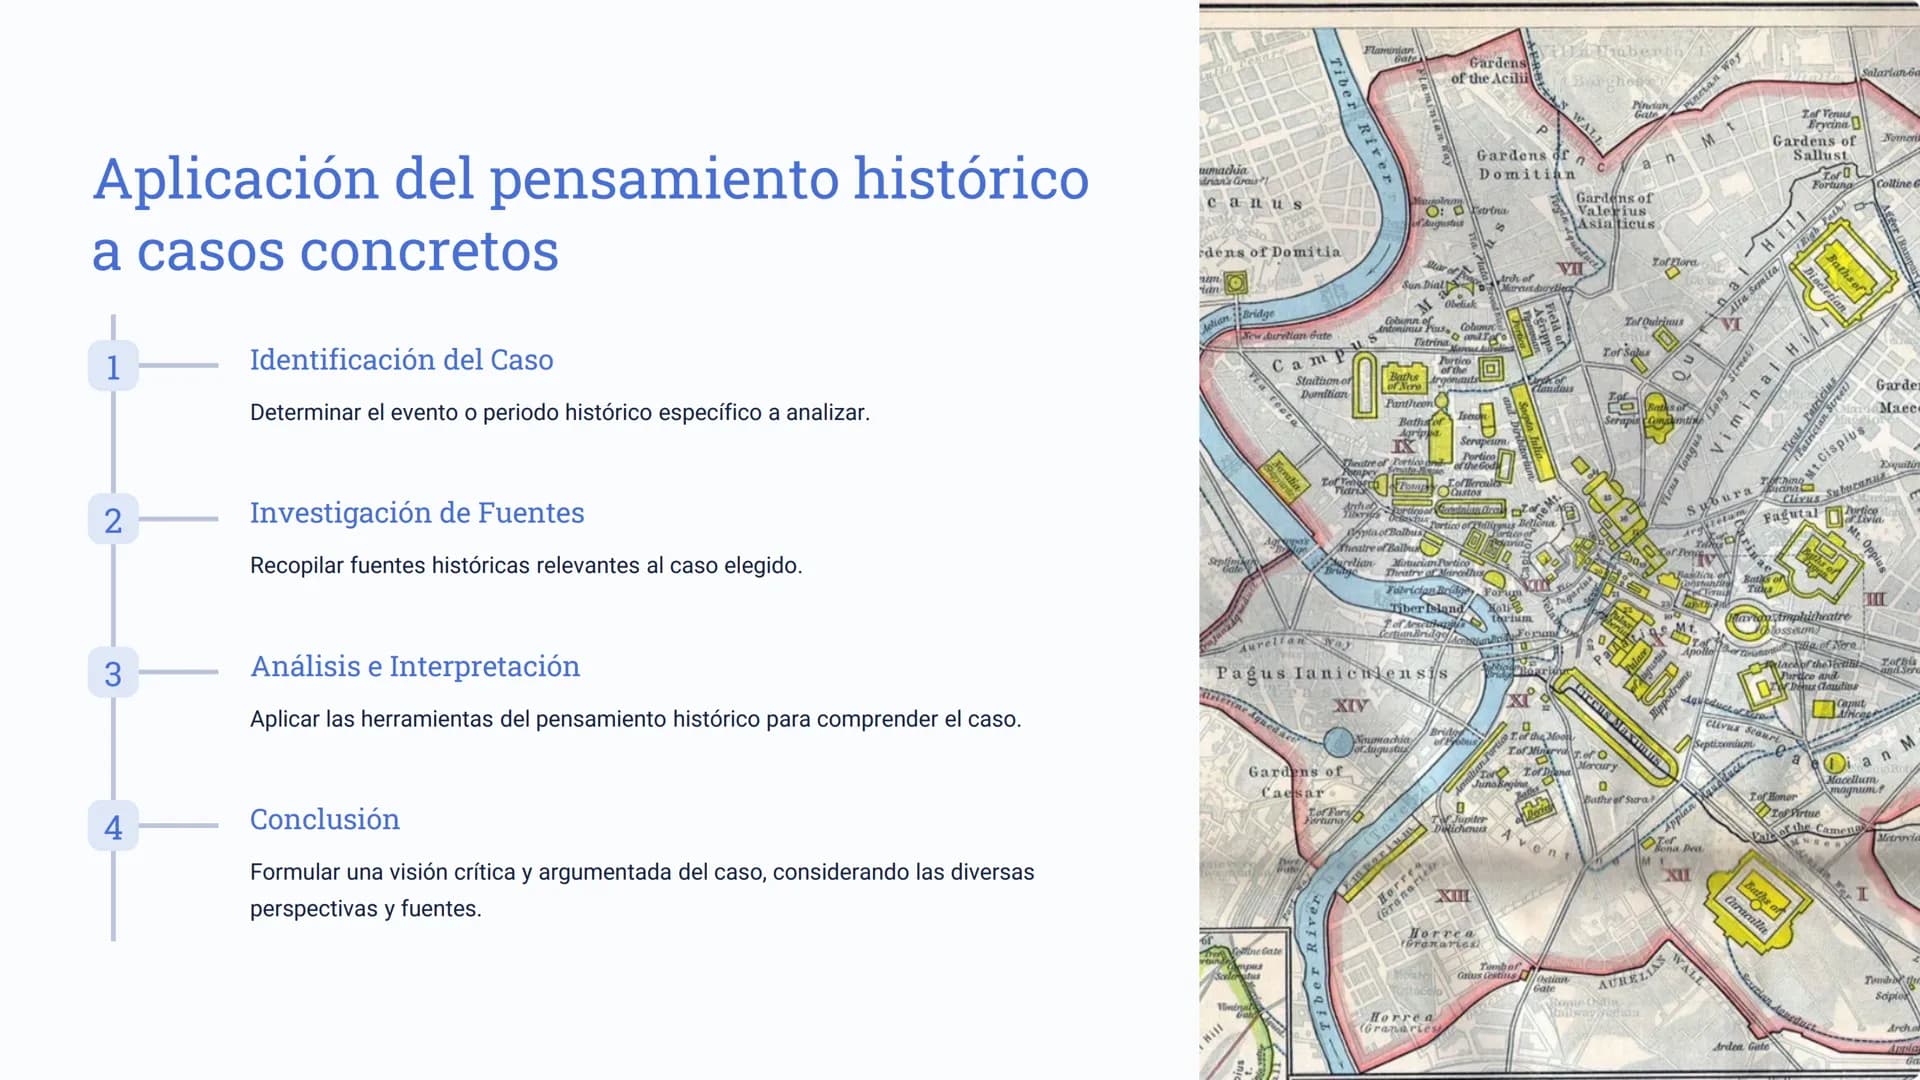1920x1080 pixels.
Task: Click the heading 'Conclusión'
Action: 324,820
